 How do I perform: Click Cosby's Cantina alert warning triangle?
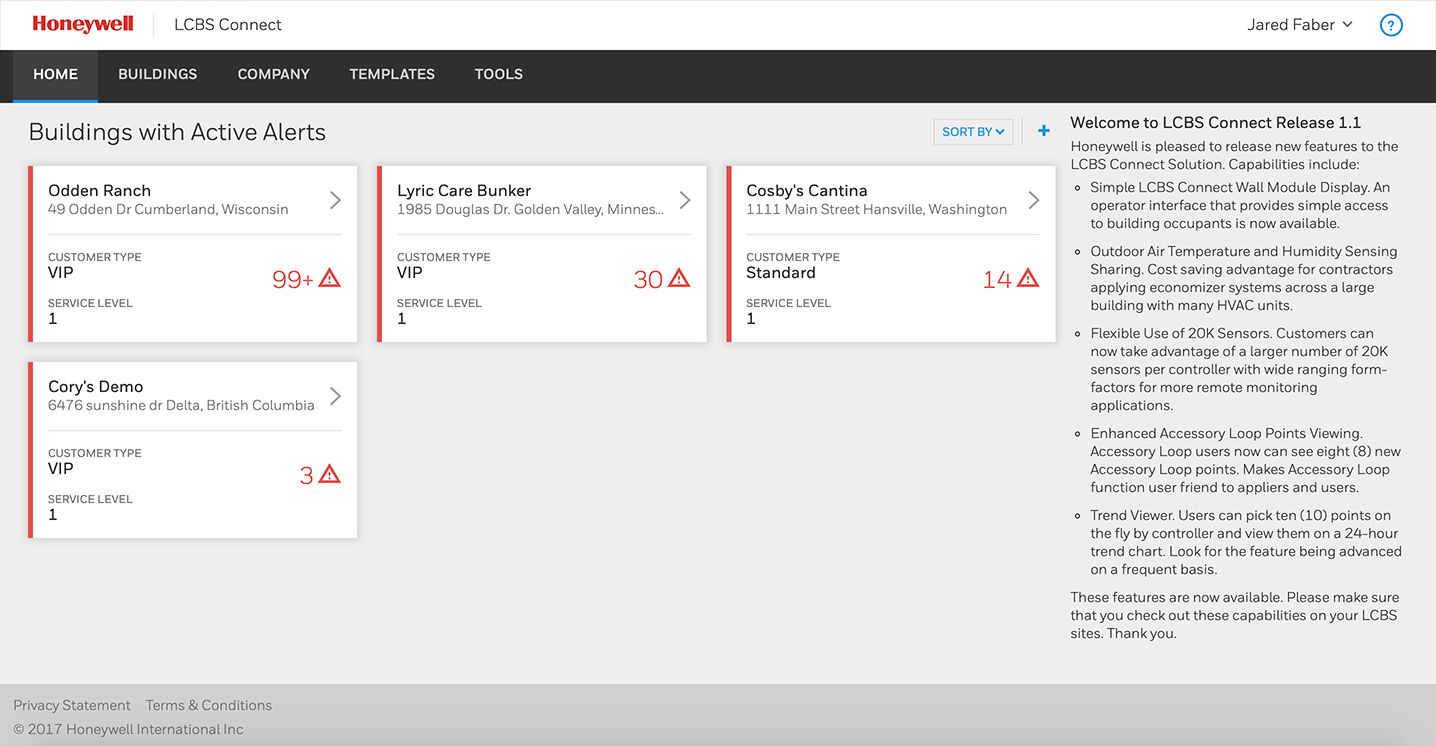coord(1028,278)
